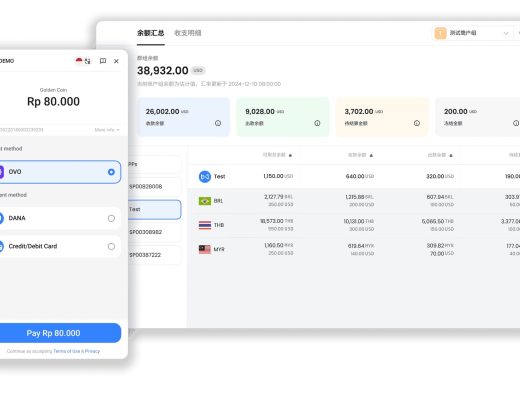This screenshot has width=520, height=397.
Task: Click the 200.00 USD balance card
Action: click(478, 117)
